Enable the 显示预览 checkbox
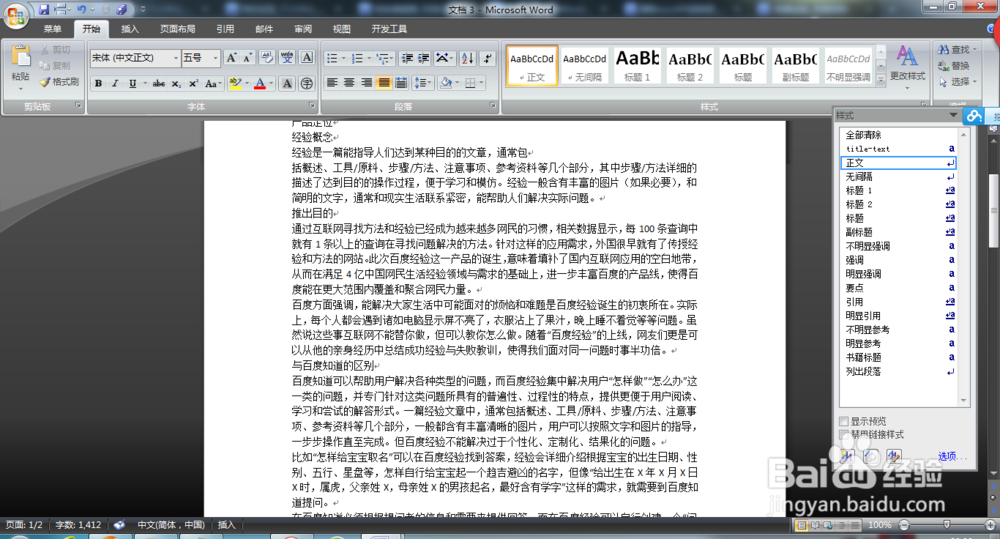Image resolution: width=1000 pixels, height=539 pixels. coord(844,421)
